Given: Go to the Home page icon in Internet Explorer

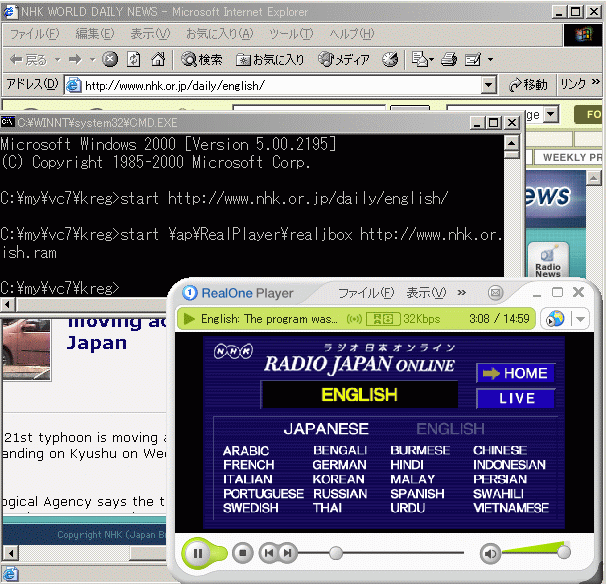Looking at the screenshot, I should 158,60.
